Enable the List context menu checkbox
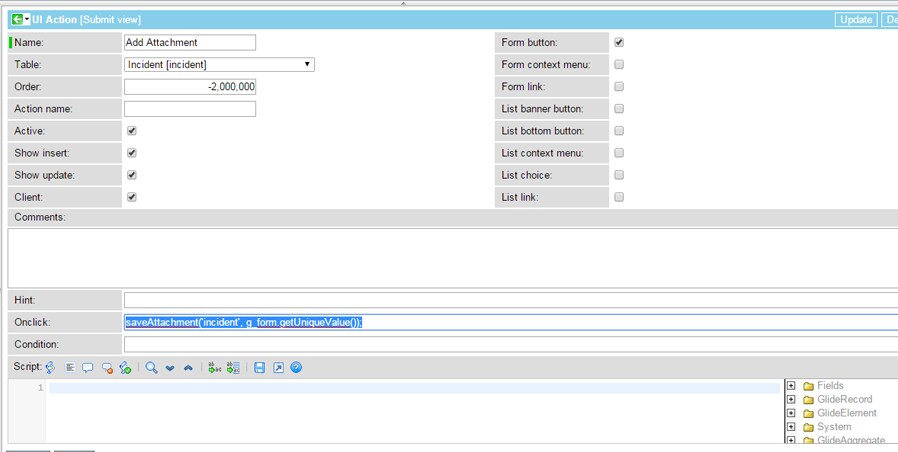The width and height of the screenshot is (898, 452). point(619,153)
